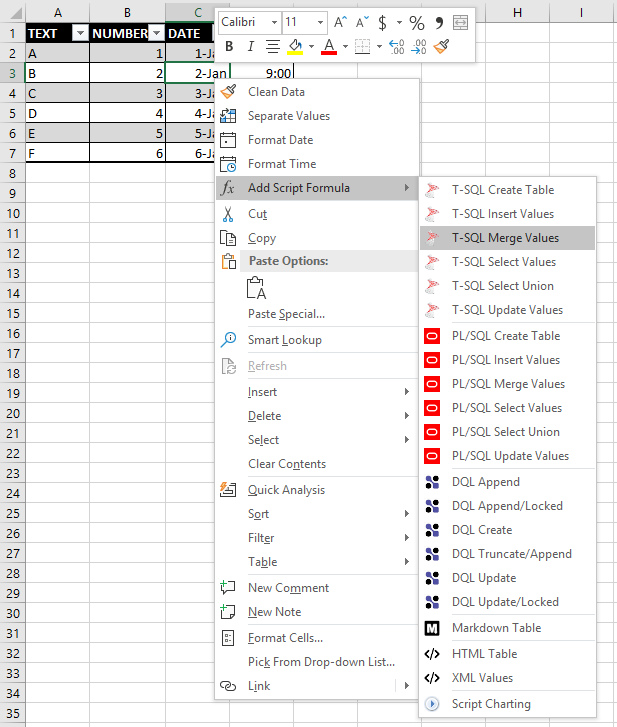Click DQL Append icon
This screenshot has width=617, height=727.
tap(432, 482)
